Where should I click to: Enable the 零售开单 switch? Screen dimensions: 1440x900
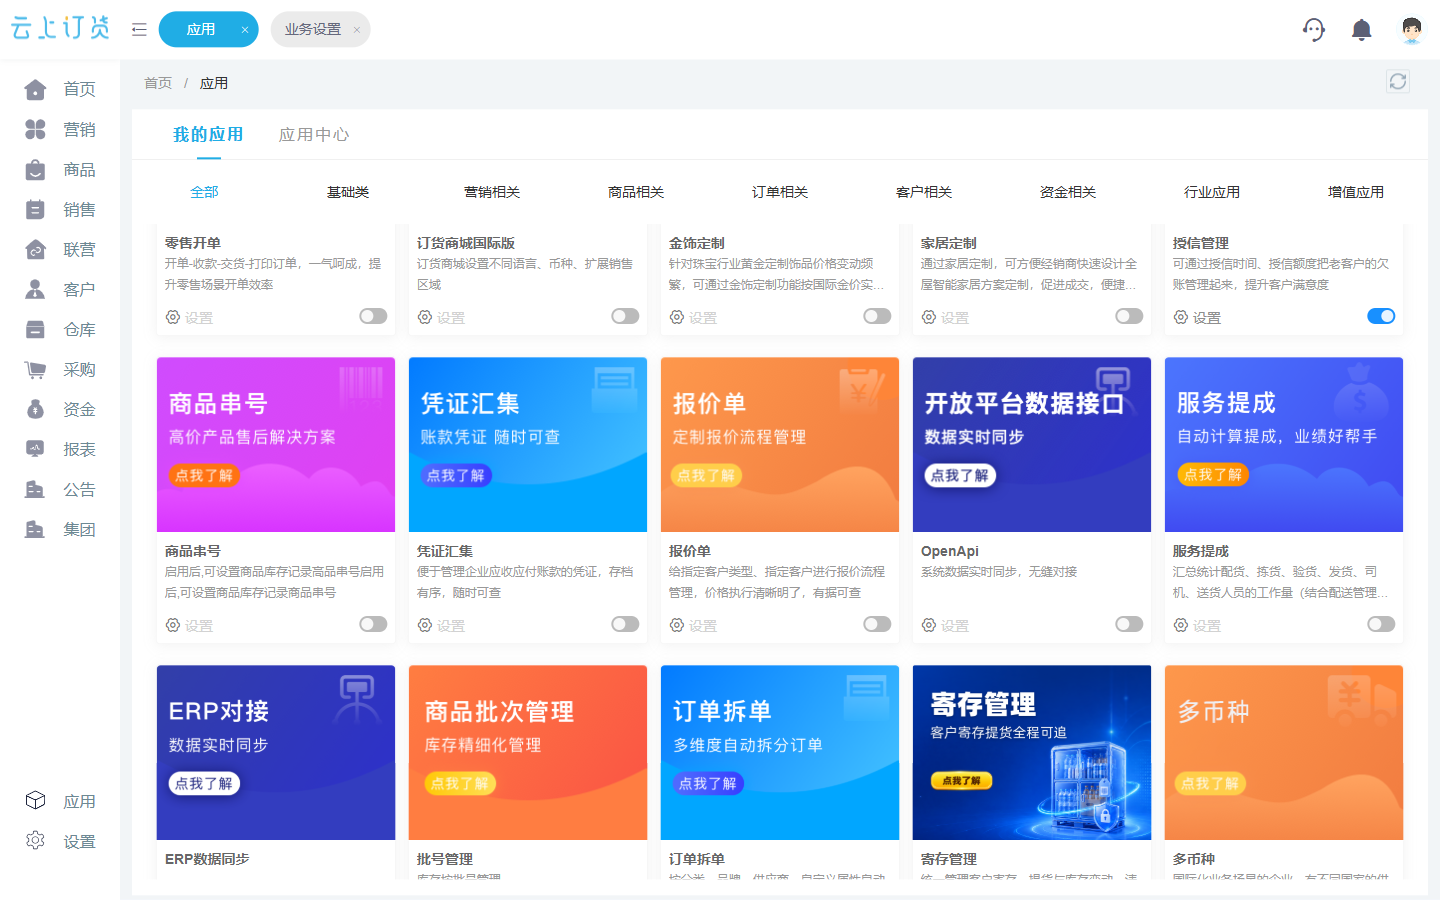tap(373, 316)
